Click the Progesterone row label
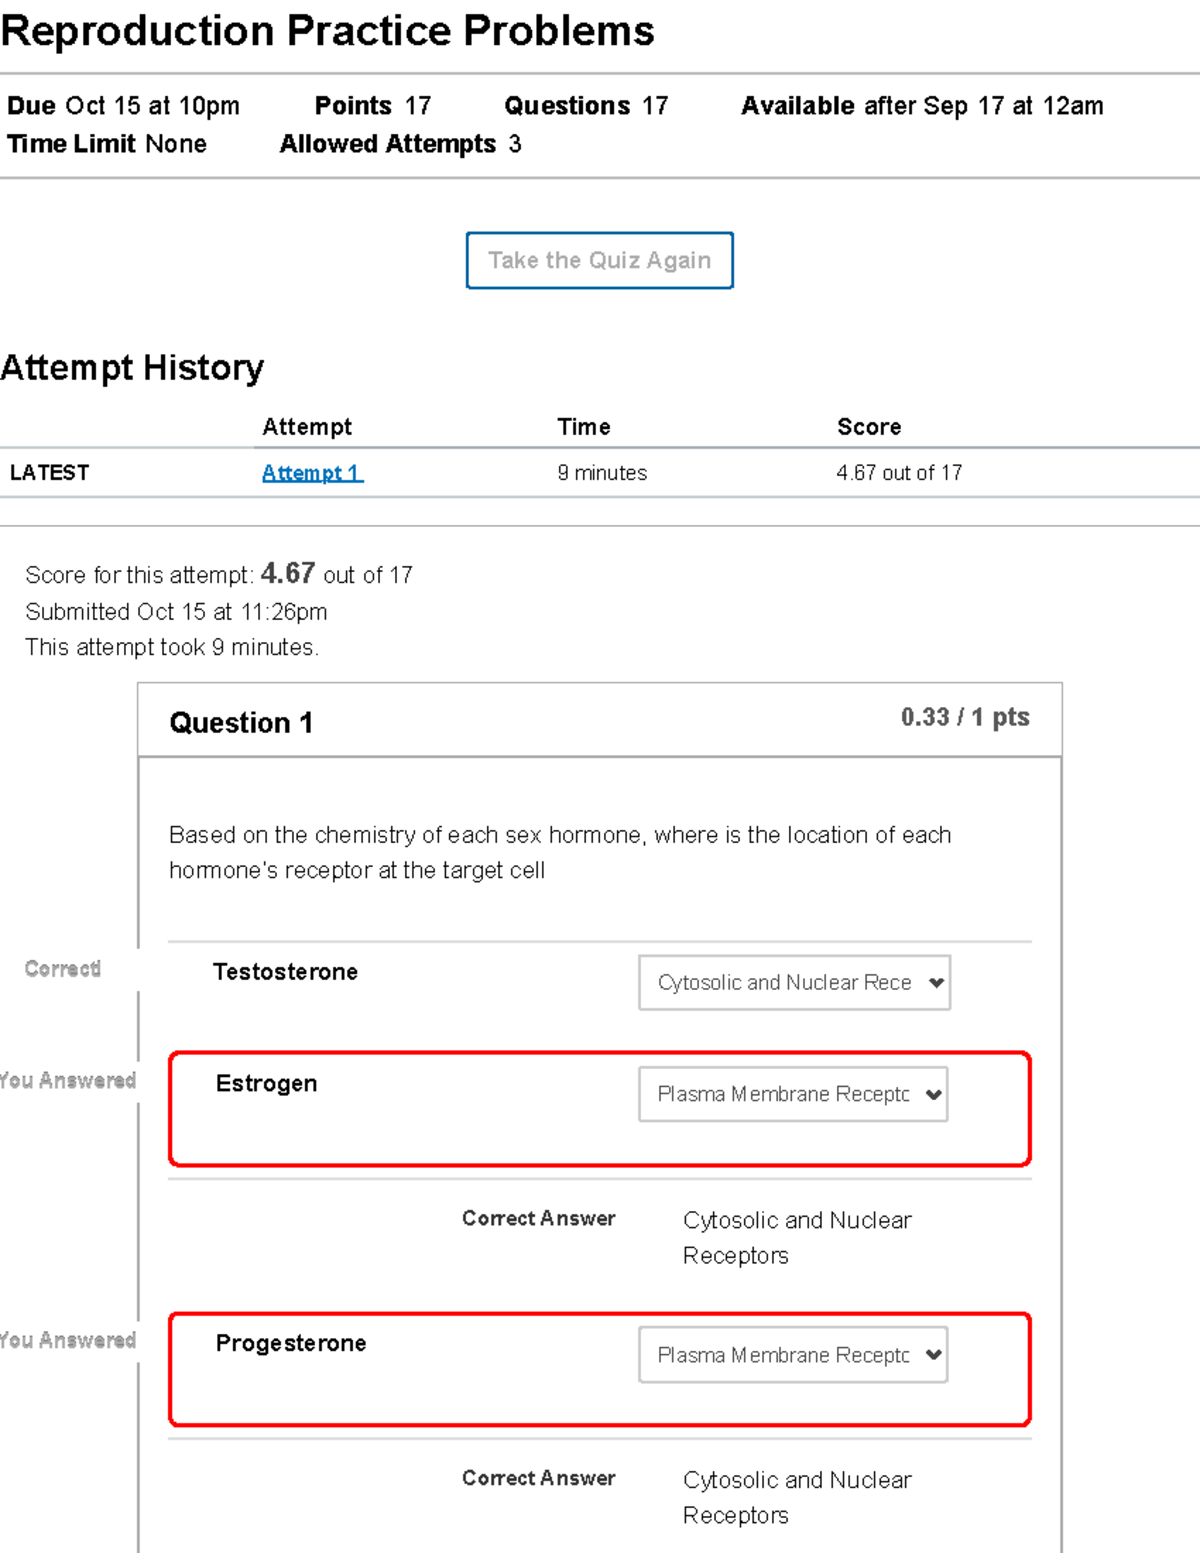The width and height of the screenshot is (1200, 1553). 290,1343
